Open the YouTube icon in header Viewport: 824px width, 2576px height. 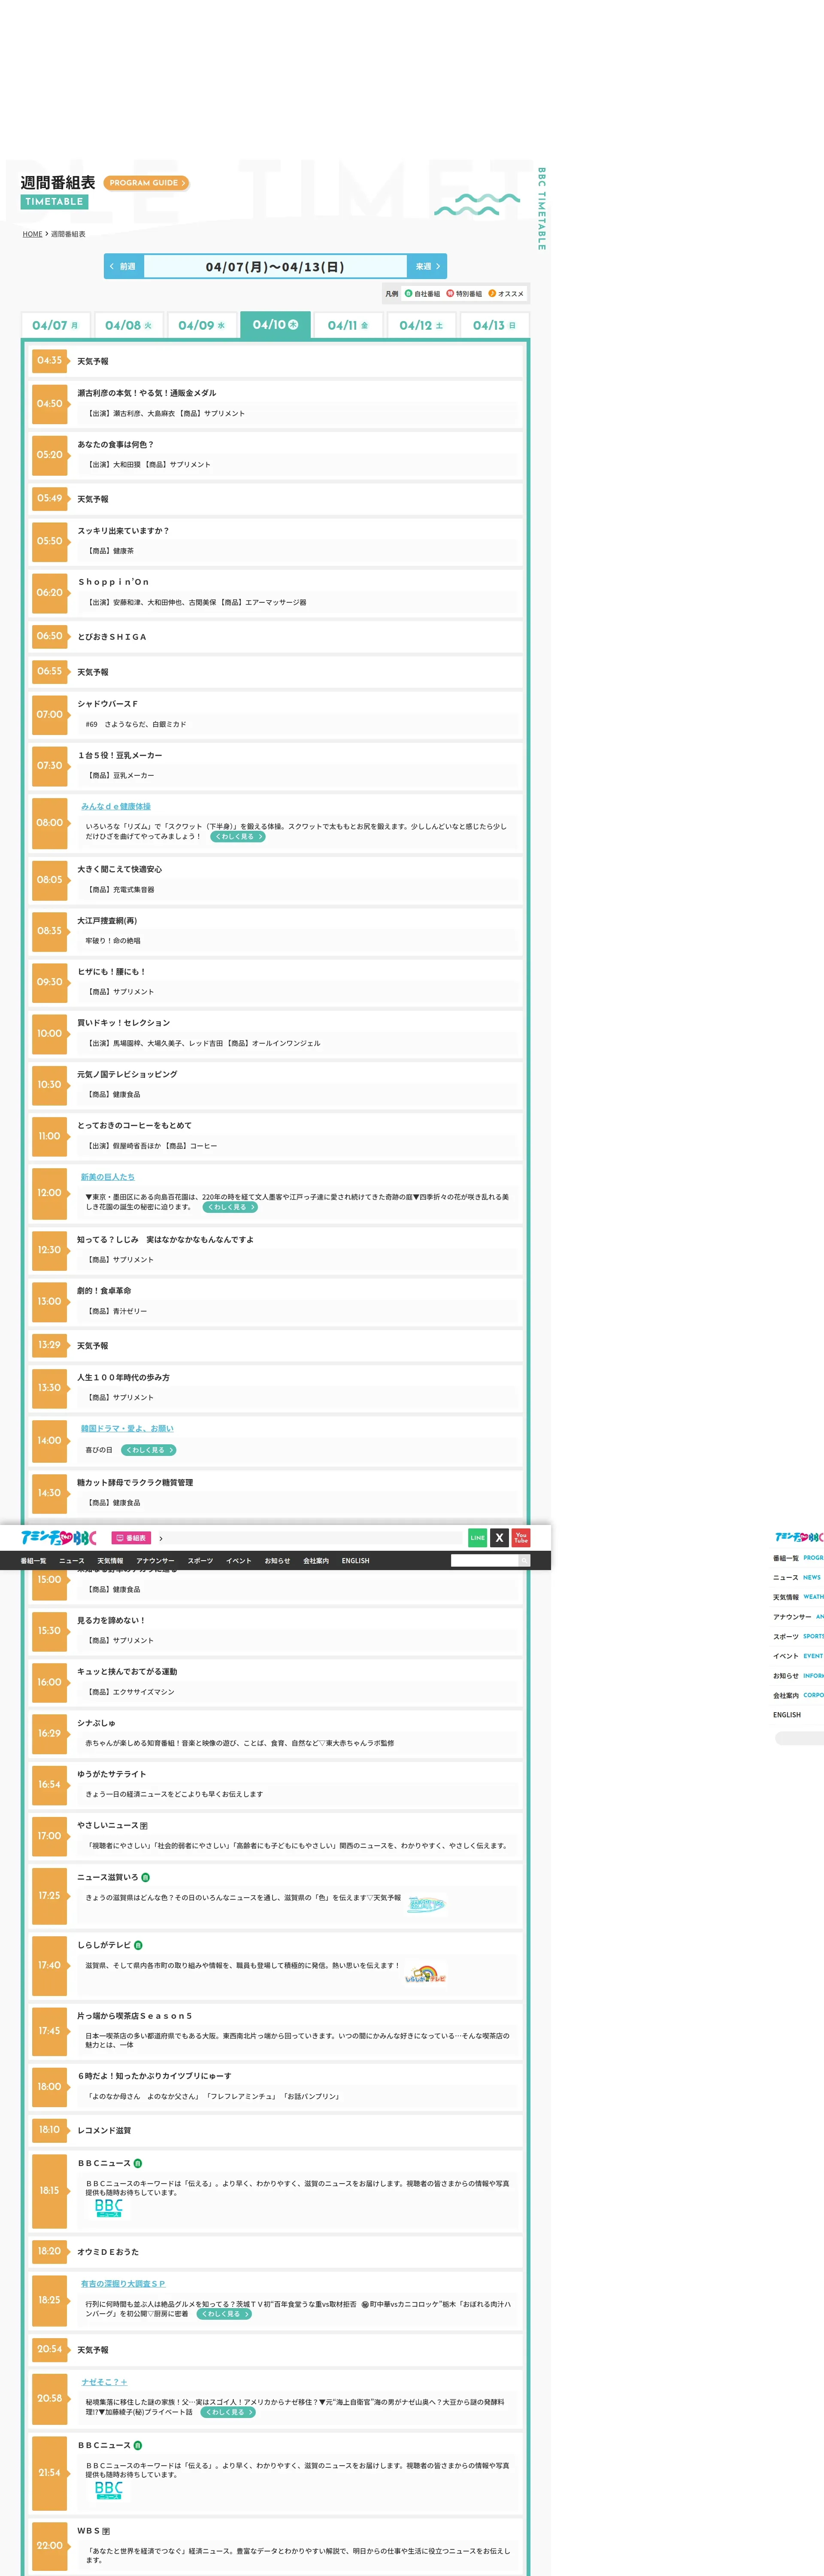click(521, 1538)
